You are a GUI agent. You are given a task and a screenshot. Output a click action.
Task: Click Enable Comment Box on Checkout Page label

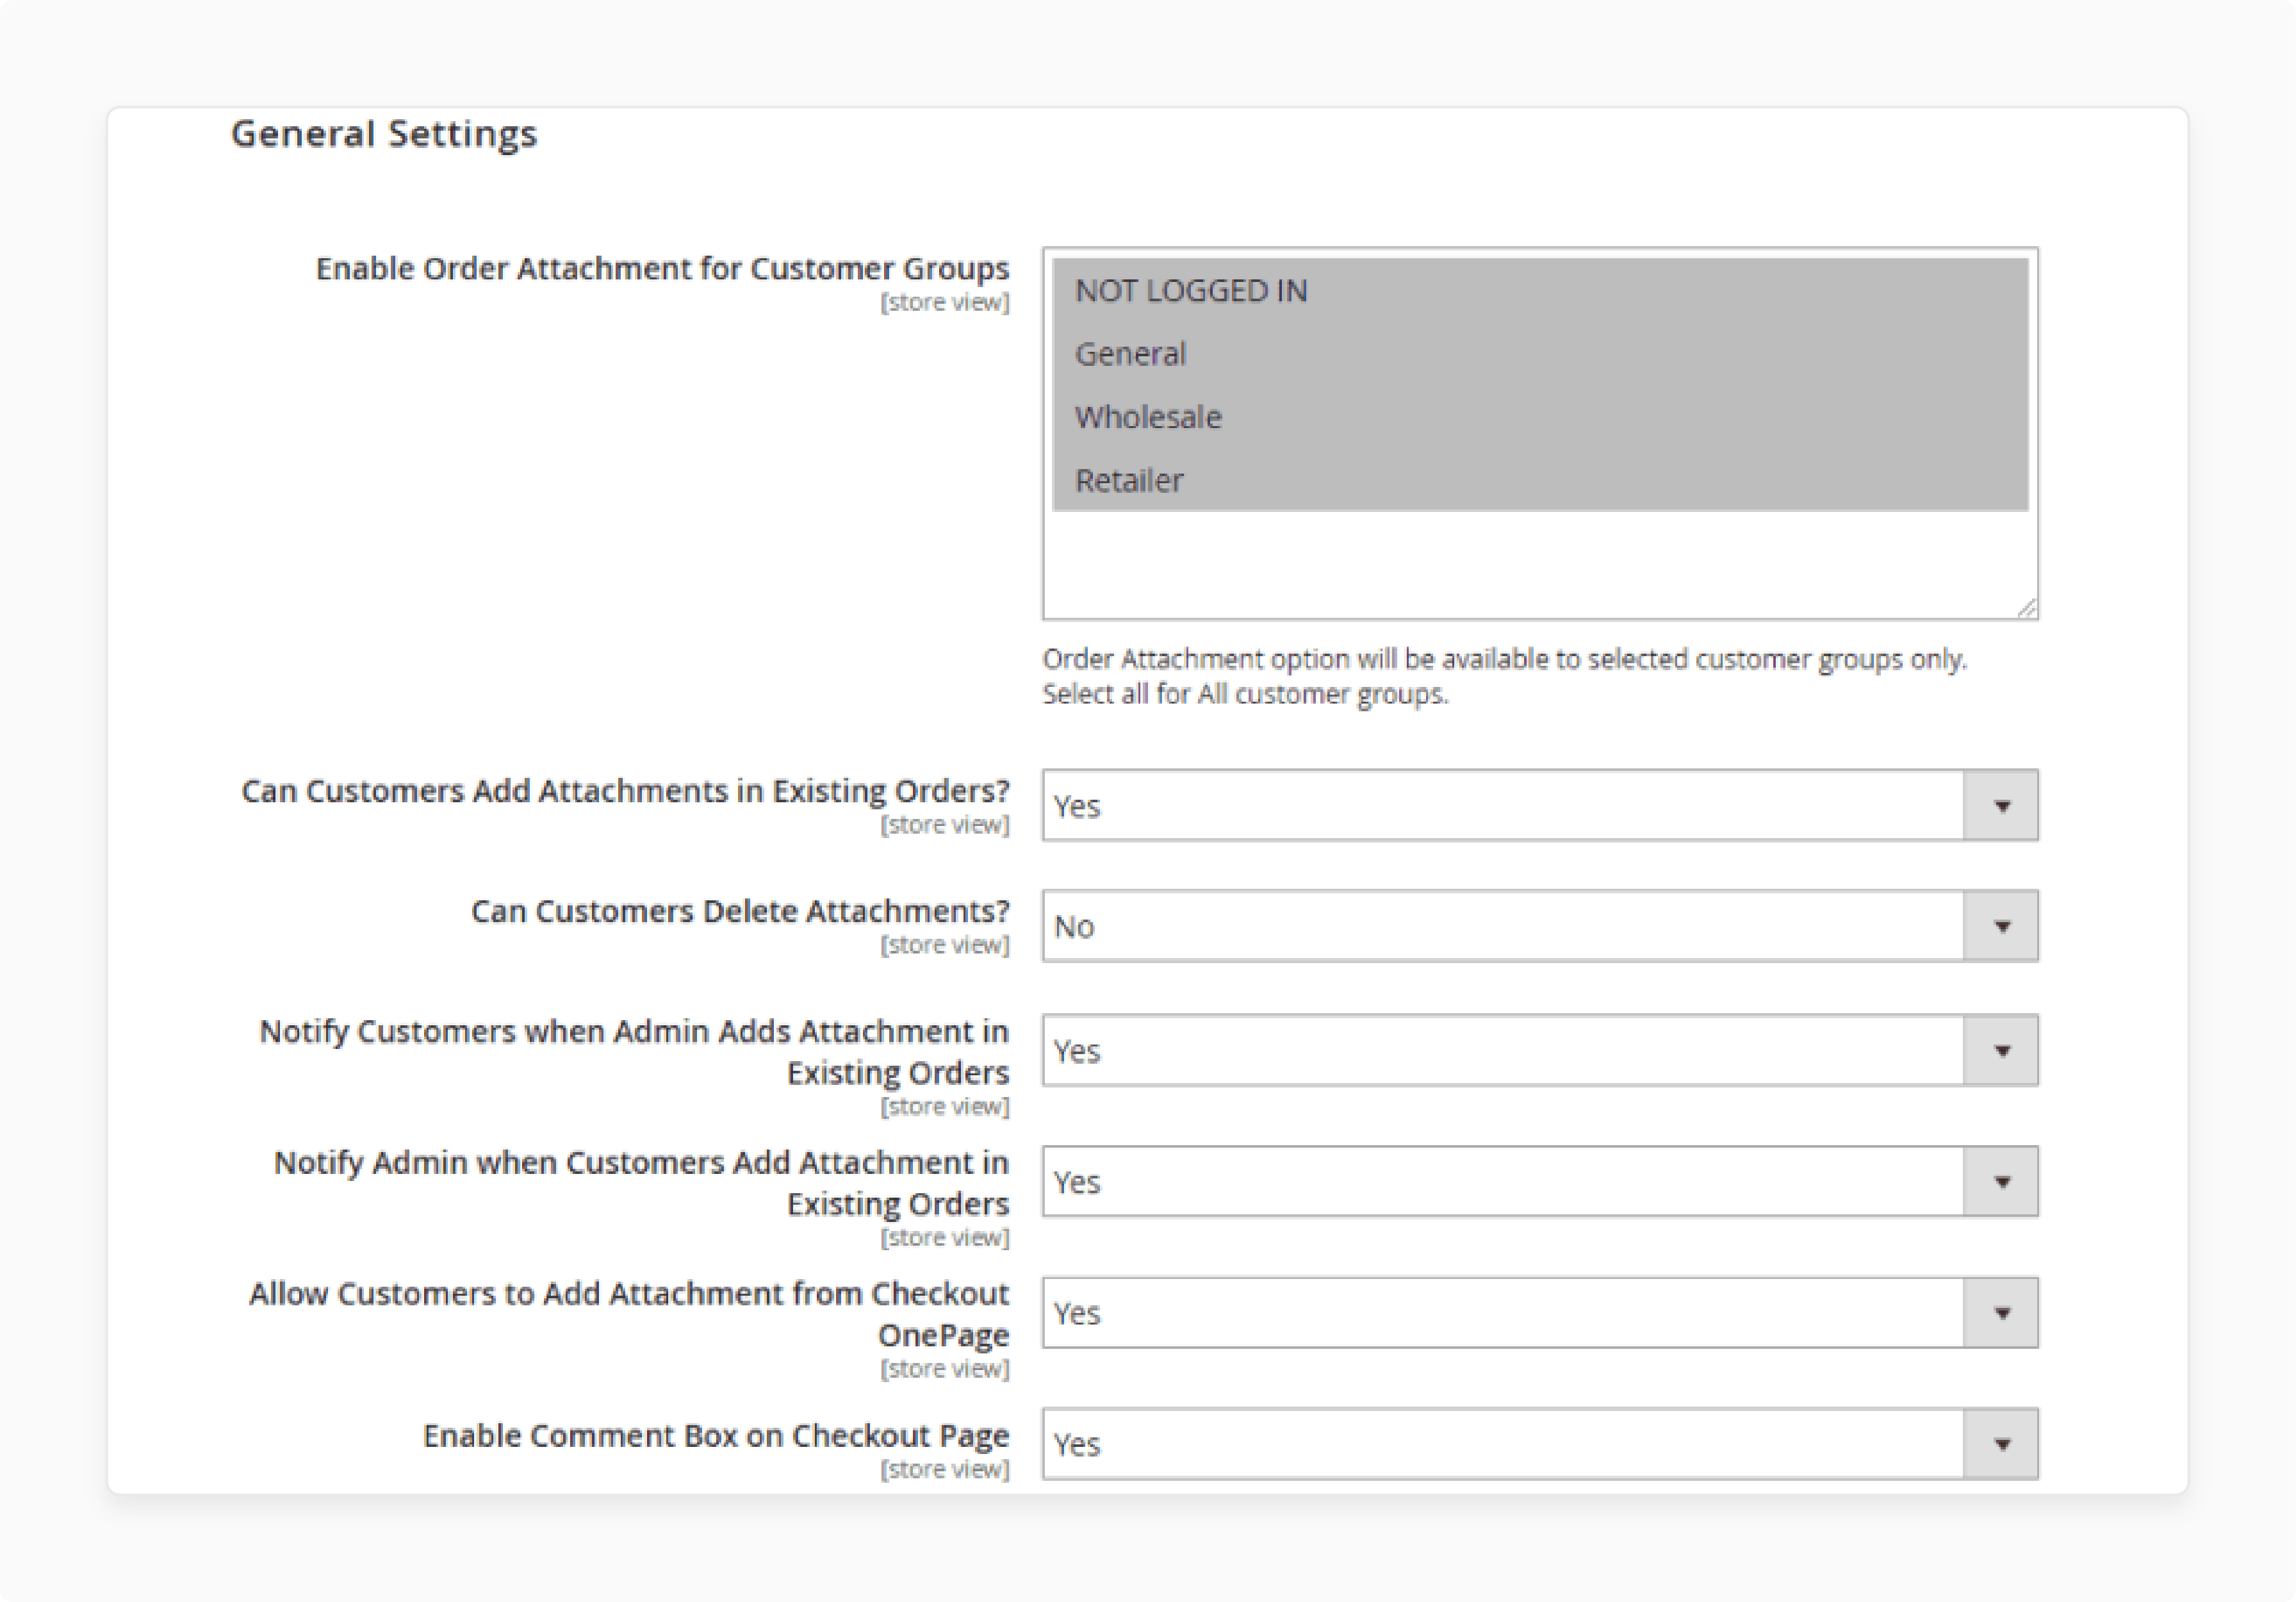[x=716, y=1436]
